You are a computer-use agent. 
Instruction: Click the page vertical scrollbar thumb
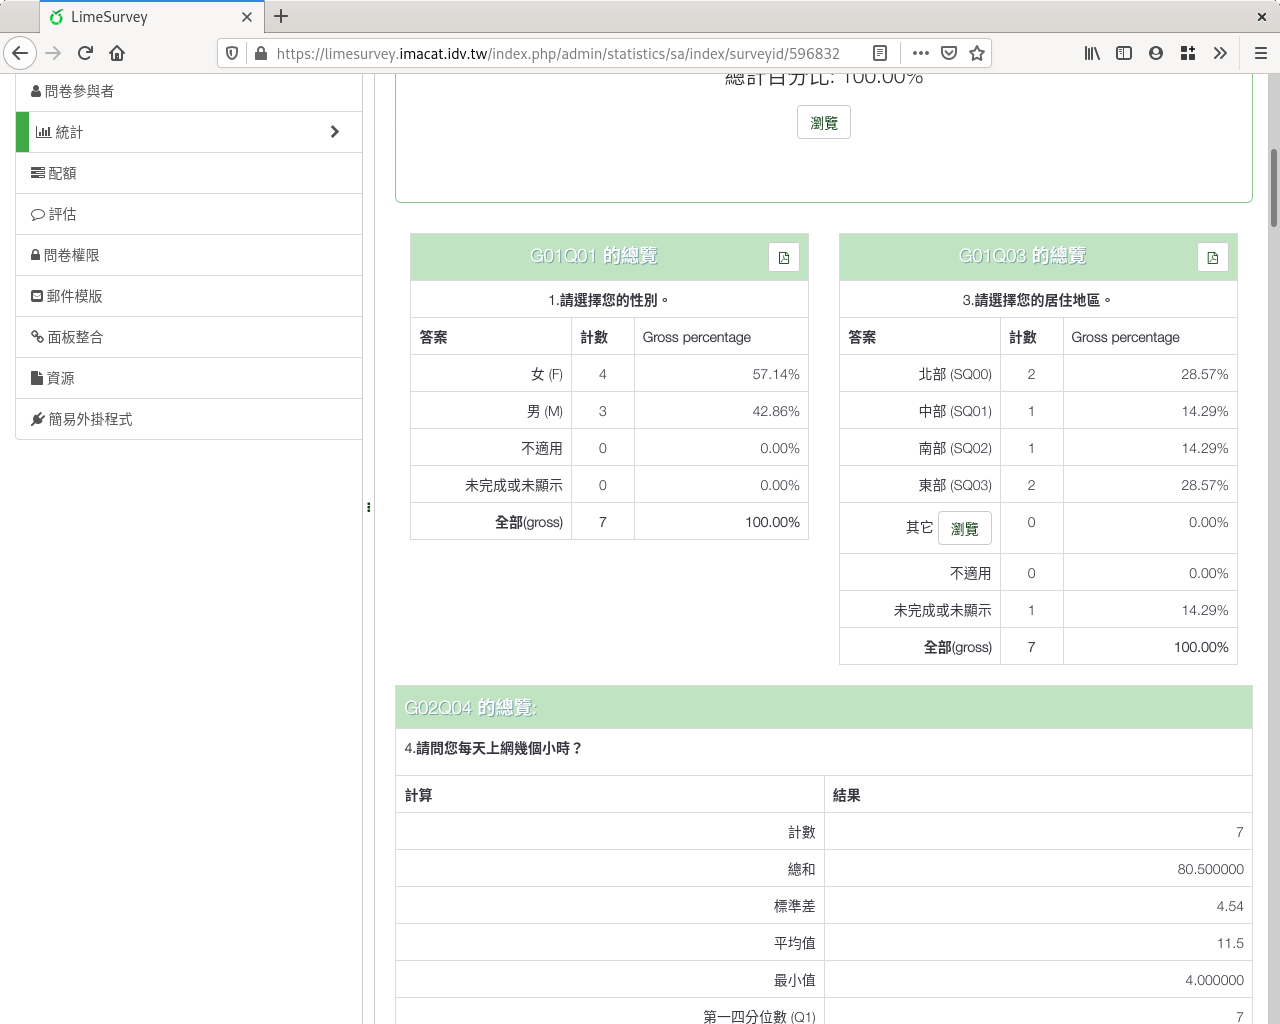[x=1273, y=188]
